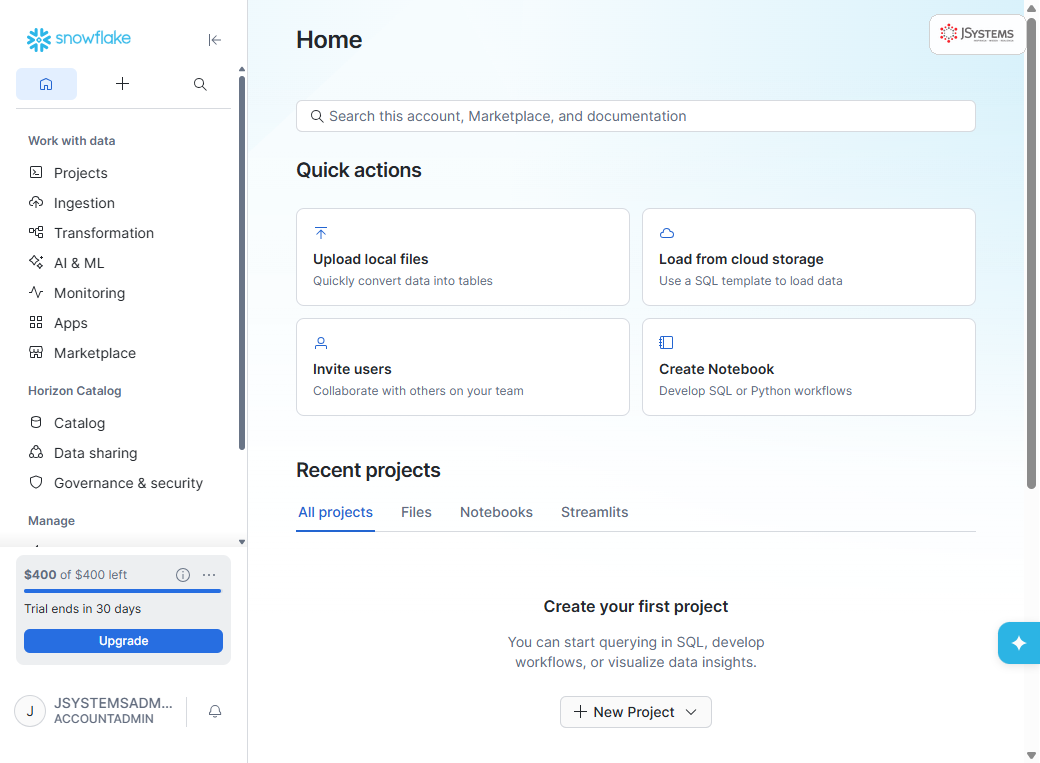Show trial credit info icon

[x=183, y=575]
